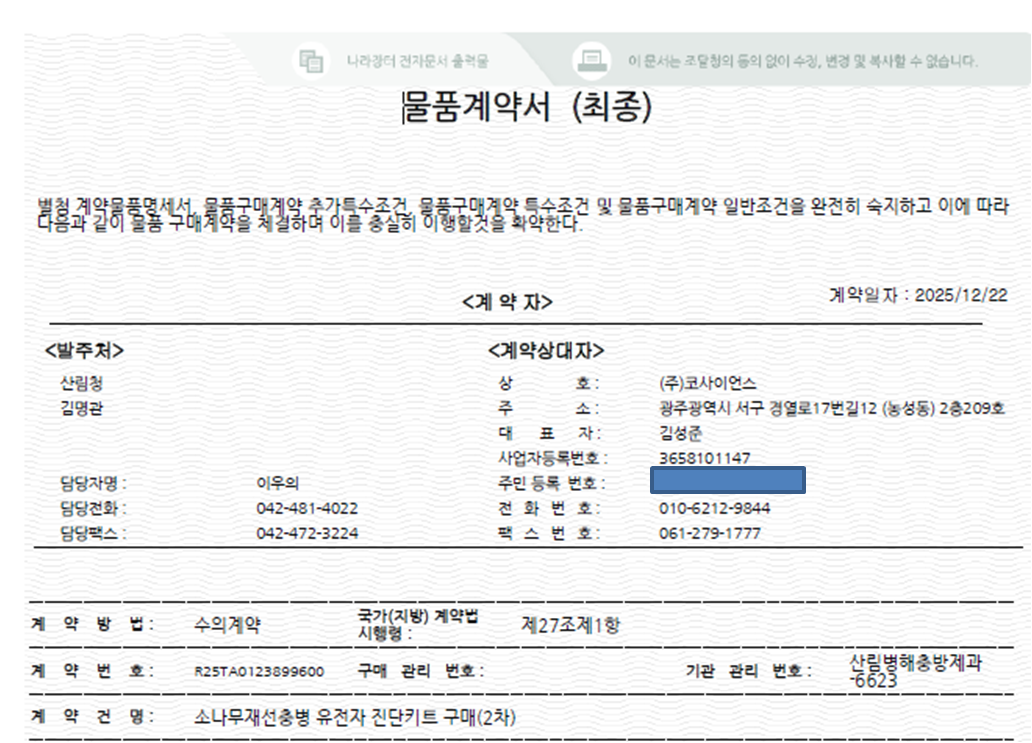Click the 제27조제1항 clause text

571,625
